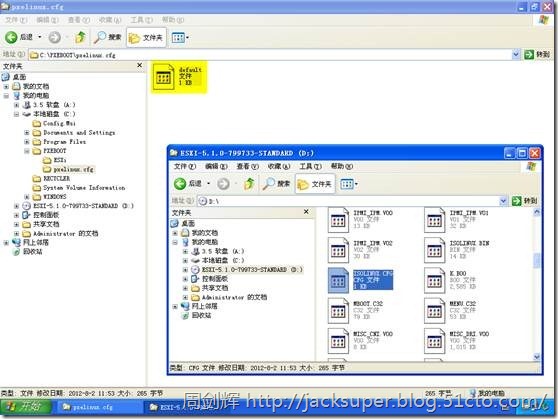Collapse PXEBOOT folder in back window tree
558x419 pixels.
[x=27, y=151]
